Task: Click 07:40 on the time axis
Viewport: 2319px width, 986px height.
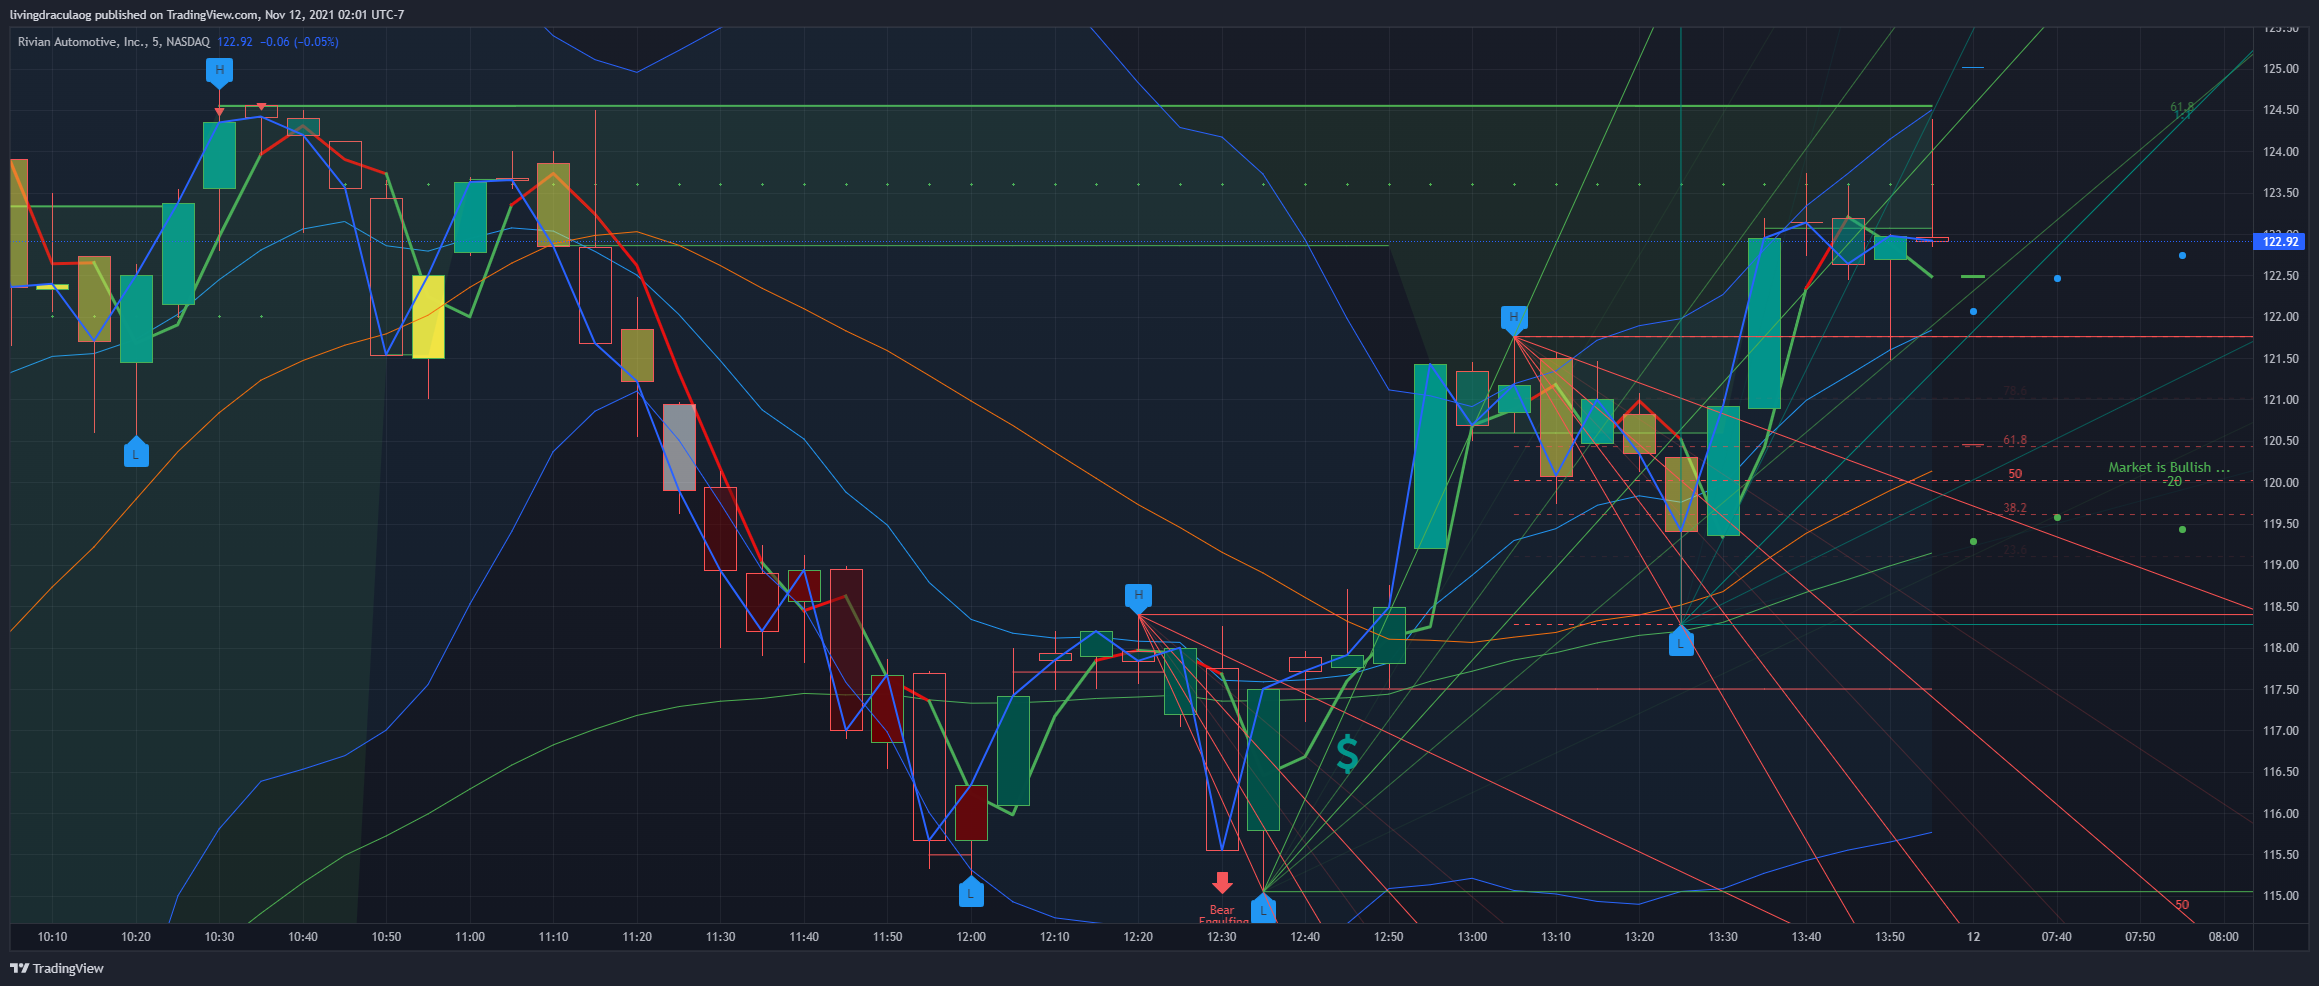Action: click(x=2056, y=937)
